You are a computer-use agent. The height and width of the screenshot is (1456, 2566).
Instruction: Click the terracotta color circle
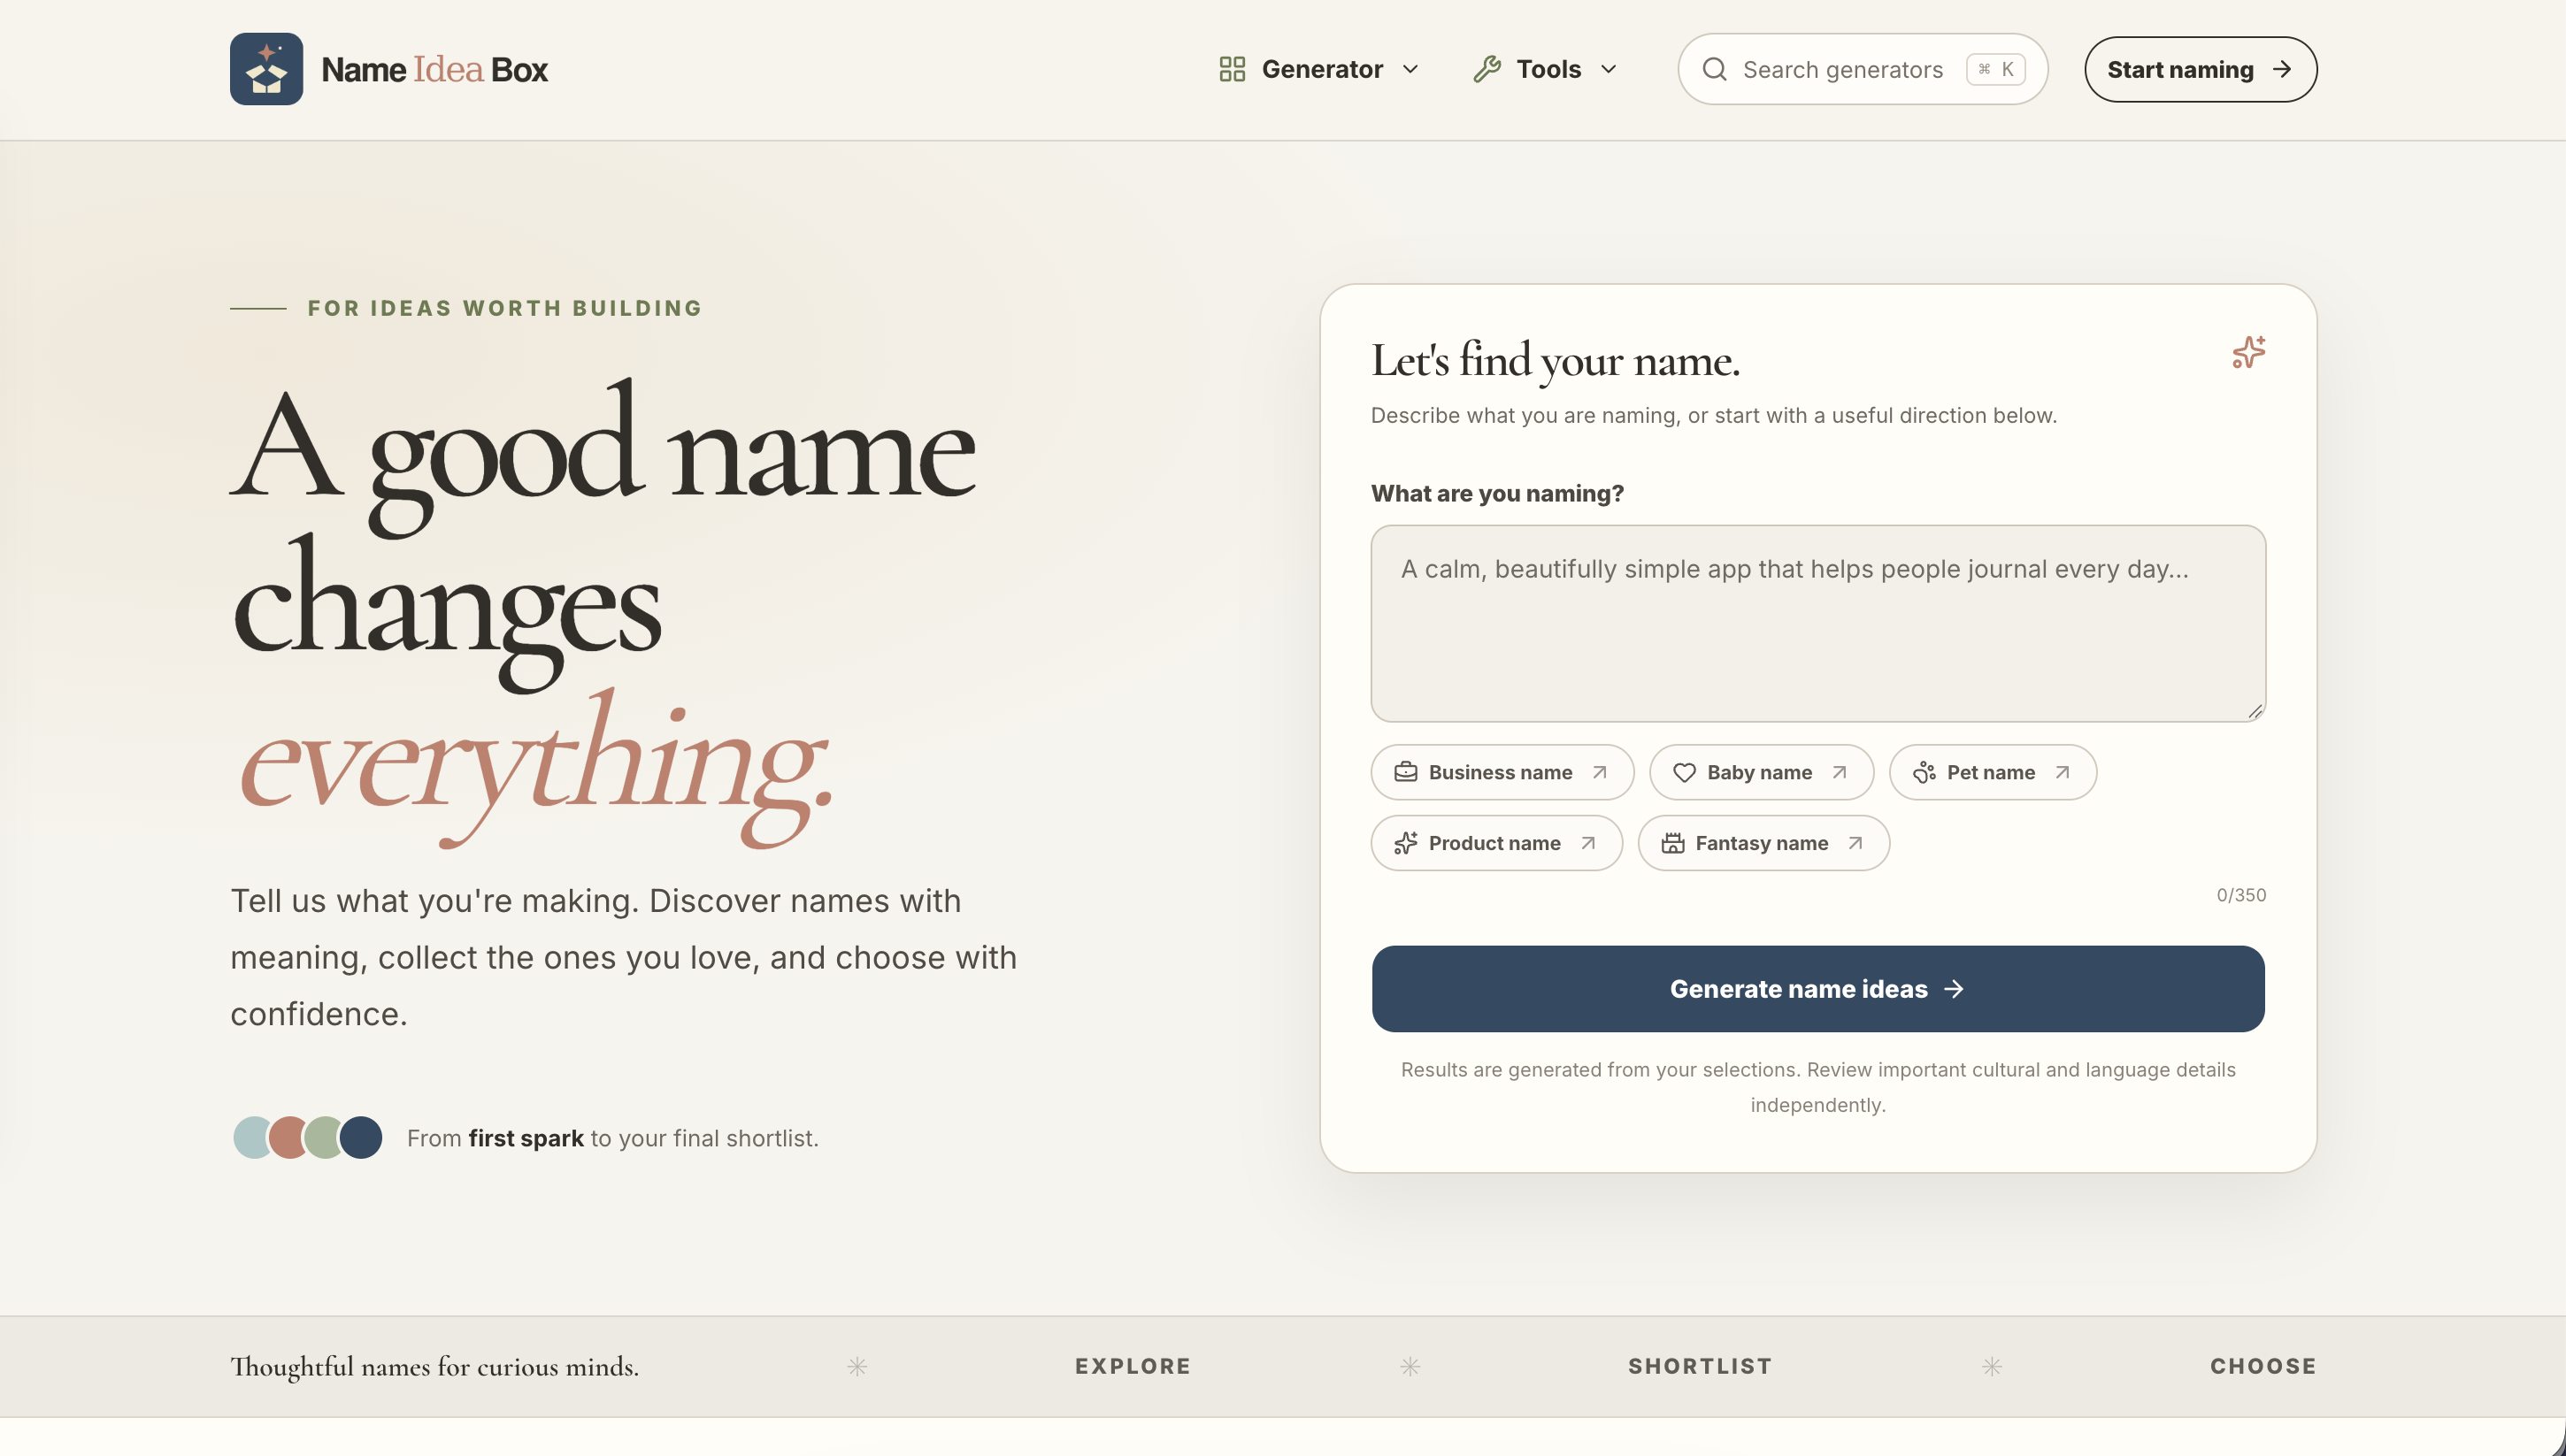[x=288, y=1138]
